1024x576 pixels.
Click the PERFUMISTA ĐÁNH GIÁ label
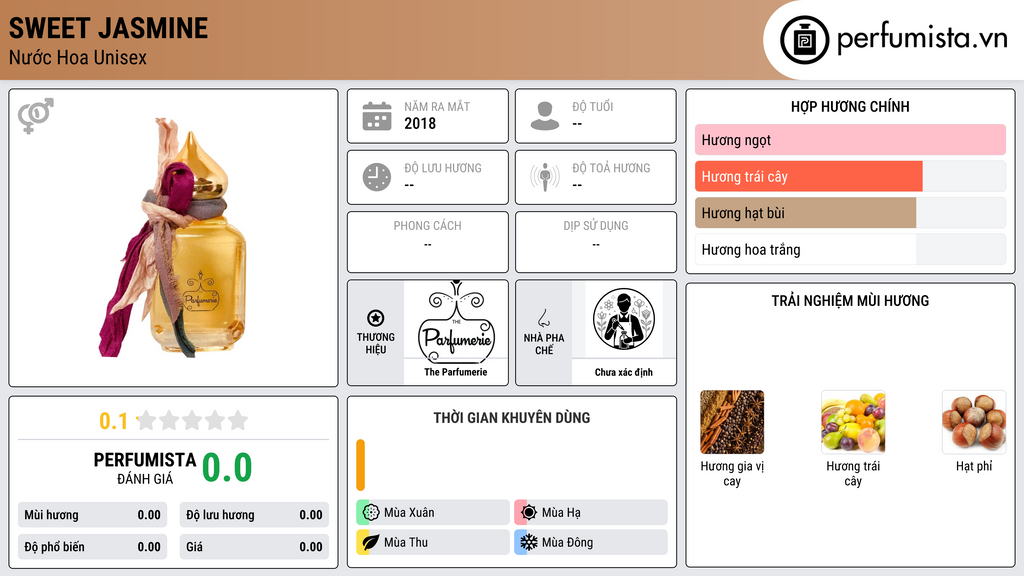pyautogui.click(x=145, y=468)
